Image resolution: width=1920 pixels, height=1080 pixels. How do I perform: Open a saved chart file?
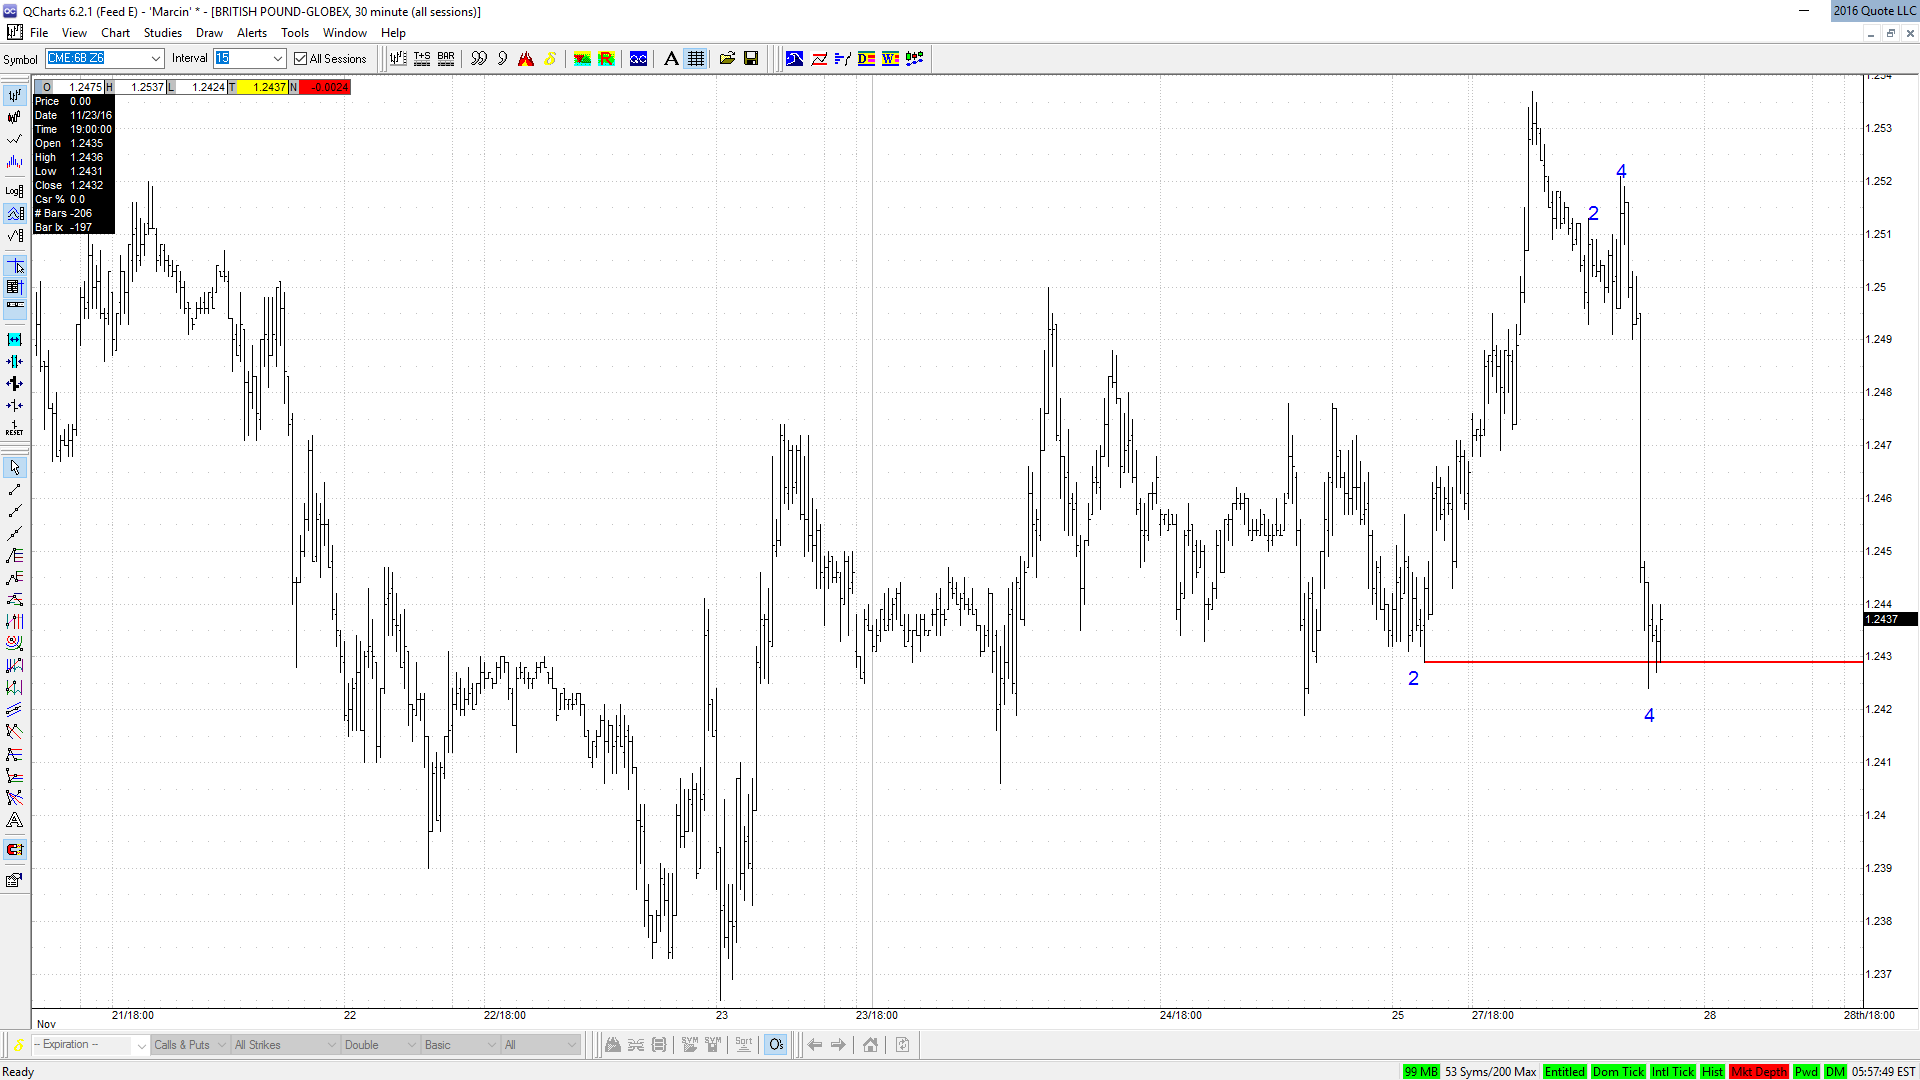click(x=727, y=59)
